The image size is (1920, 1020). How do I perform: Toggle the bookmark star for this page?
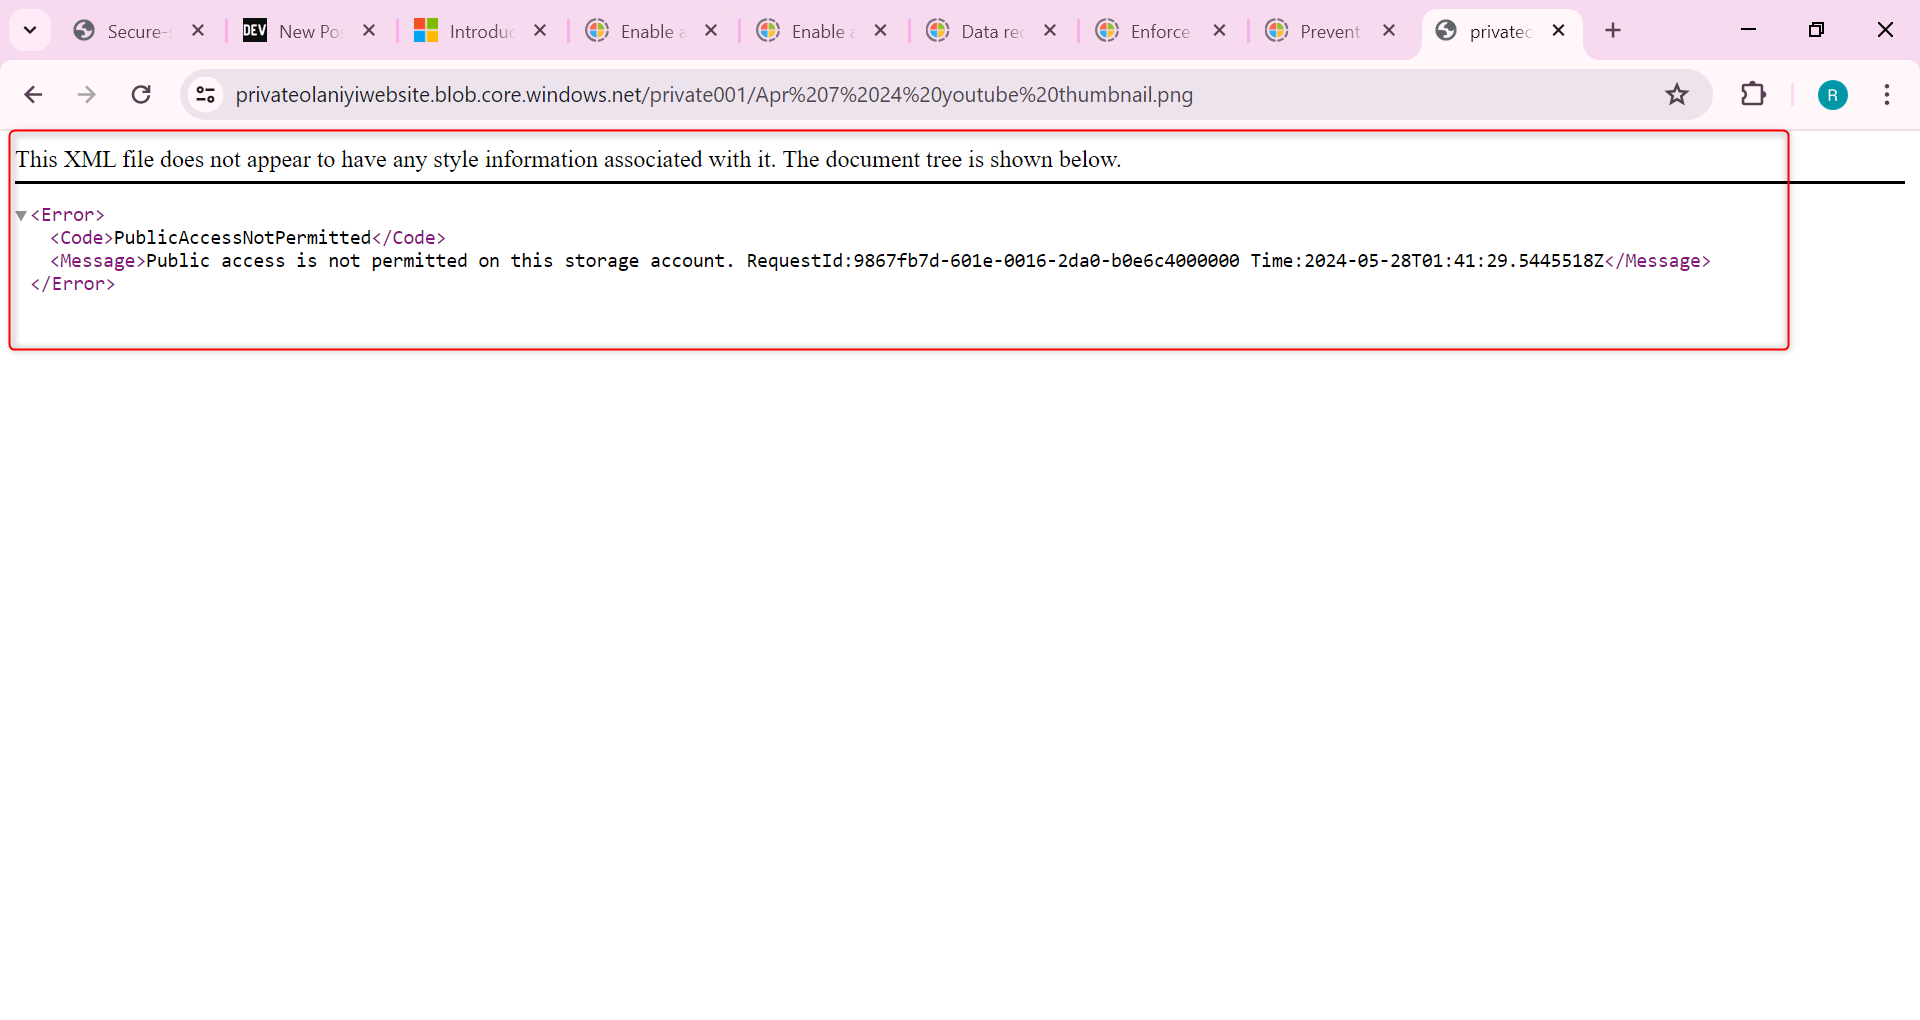(x=1677, y=94)
